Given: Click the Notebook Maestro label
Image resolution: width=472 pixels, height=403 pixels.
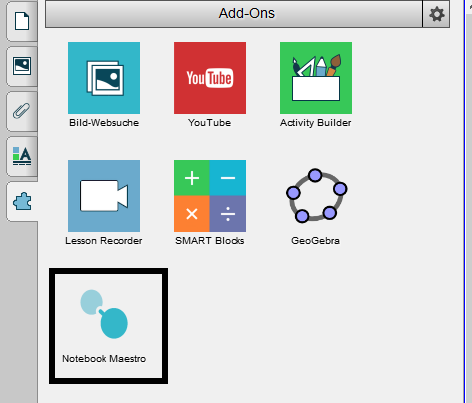Looking at the screenshot, I should tap(104, 359).
